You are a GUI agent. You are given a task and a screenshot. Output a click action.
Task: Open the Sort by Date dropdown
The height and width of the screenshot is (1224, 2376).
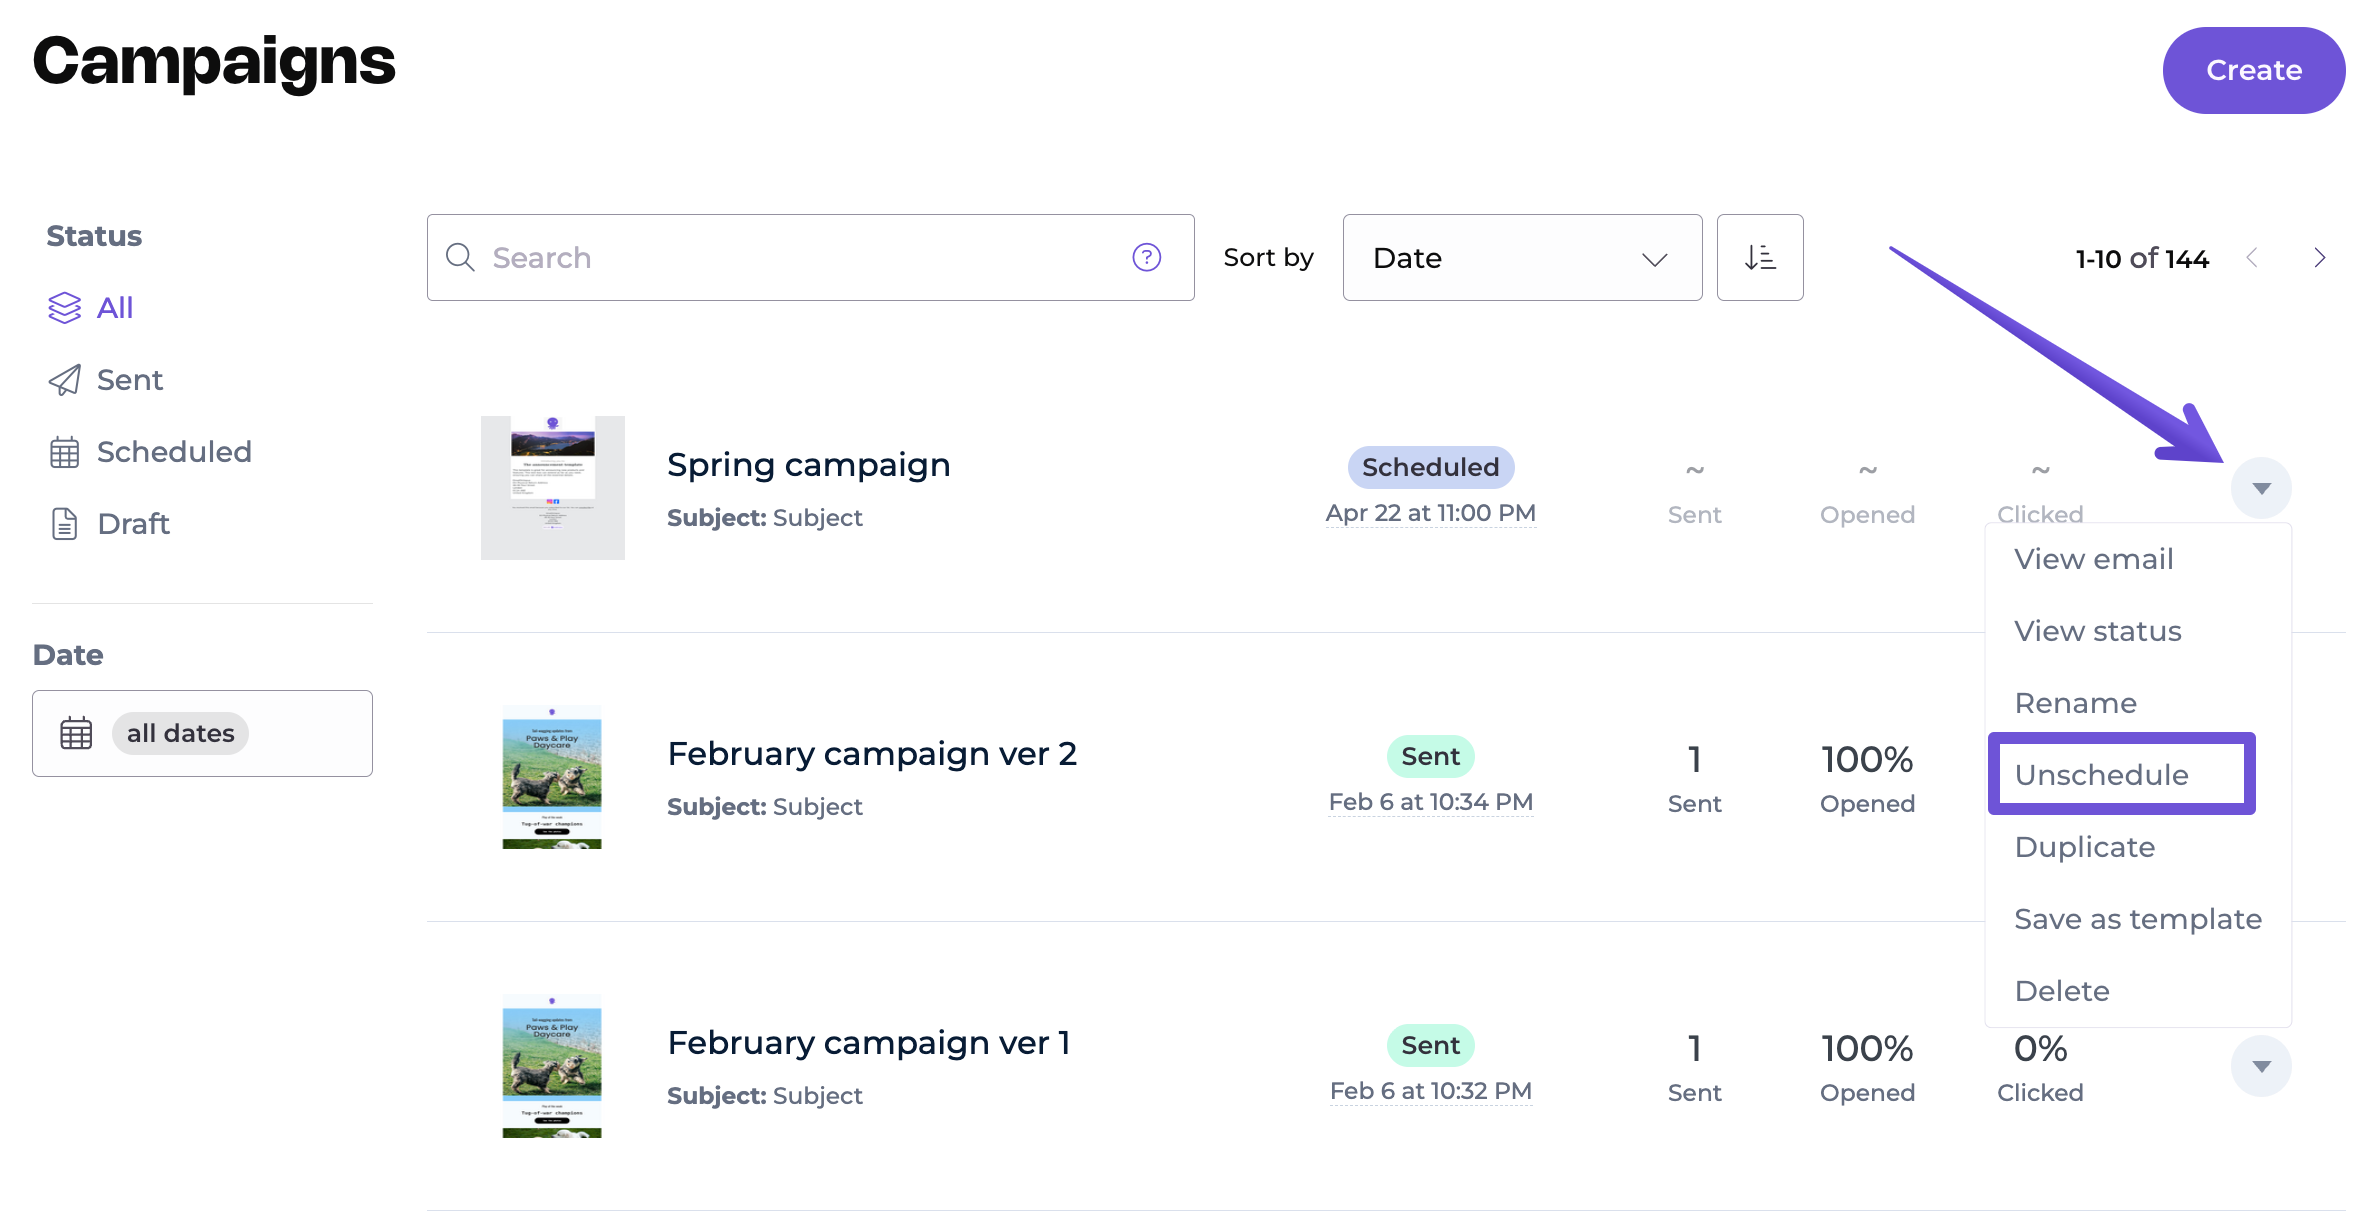1521,258
